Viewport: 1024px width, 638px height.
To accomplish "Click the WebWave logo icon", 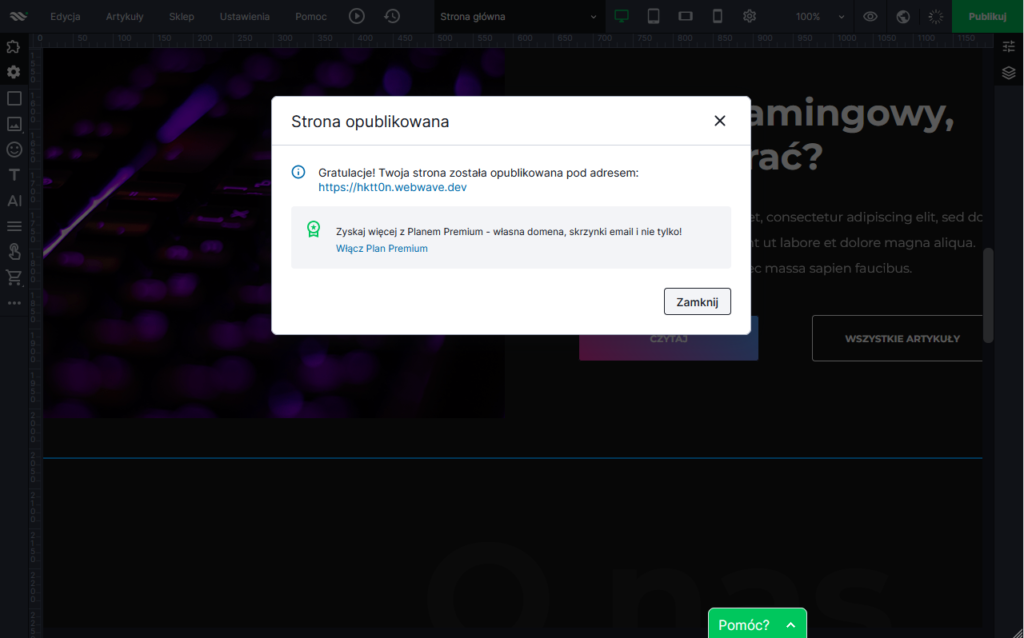I will [18, 16].
